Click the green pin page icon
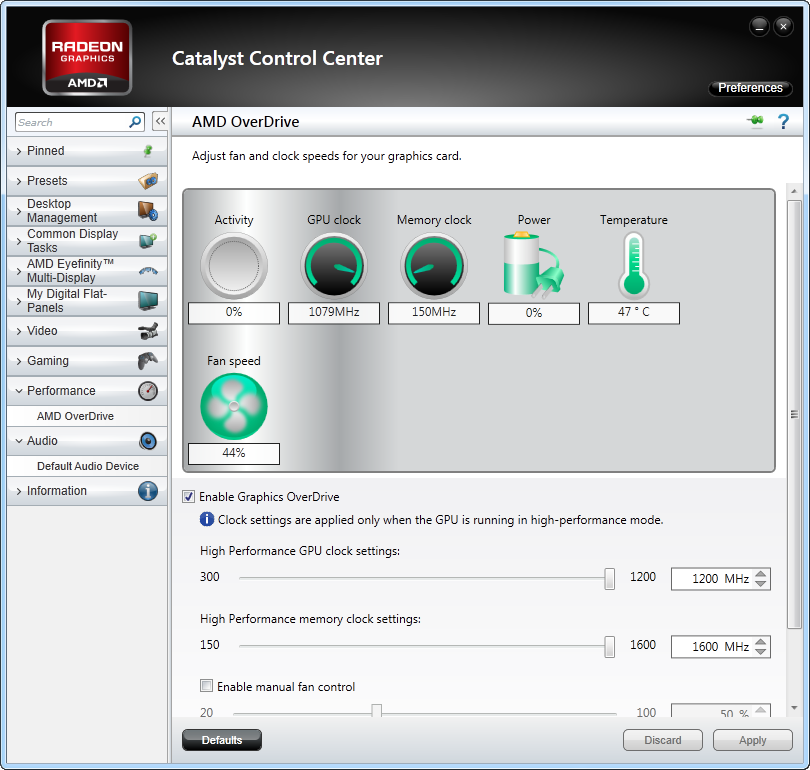 (755, 121)
